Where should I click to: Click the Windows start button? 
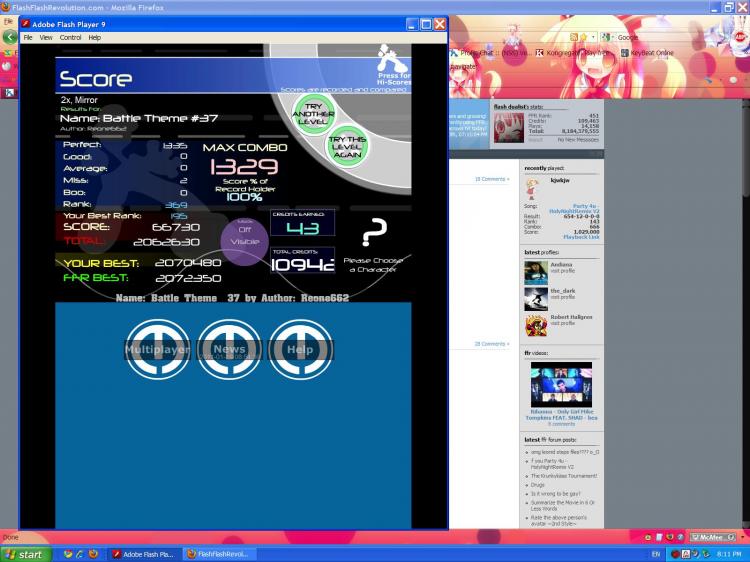26,554
